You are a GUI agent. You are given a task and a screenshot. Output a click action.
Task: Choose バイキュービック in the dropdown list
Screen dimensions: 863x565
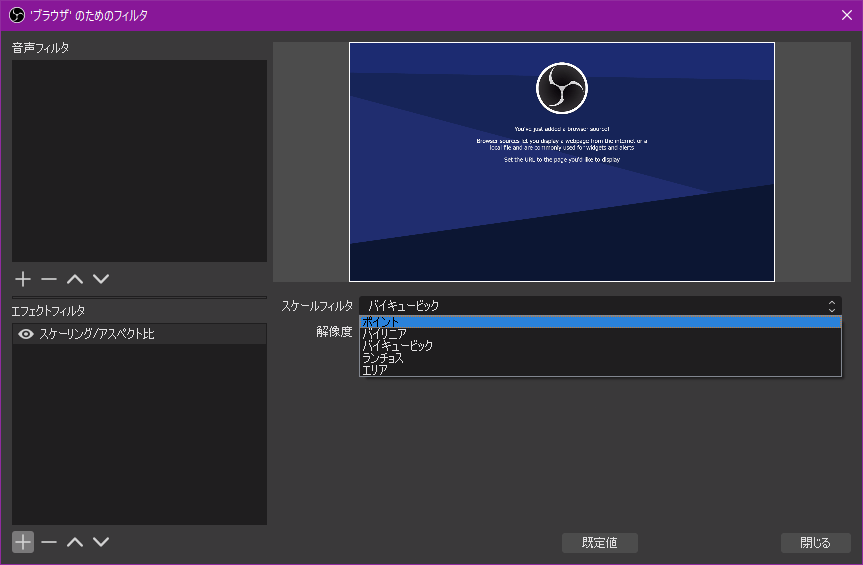(600, 346)
